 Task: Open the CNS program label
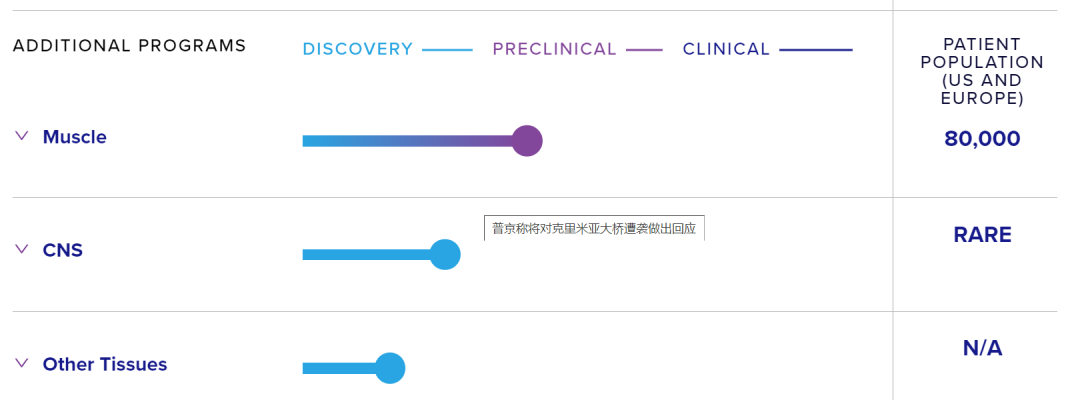[62, 250]
